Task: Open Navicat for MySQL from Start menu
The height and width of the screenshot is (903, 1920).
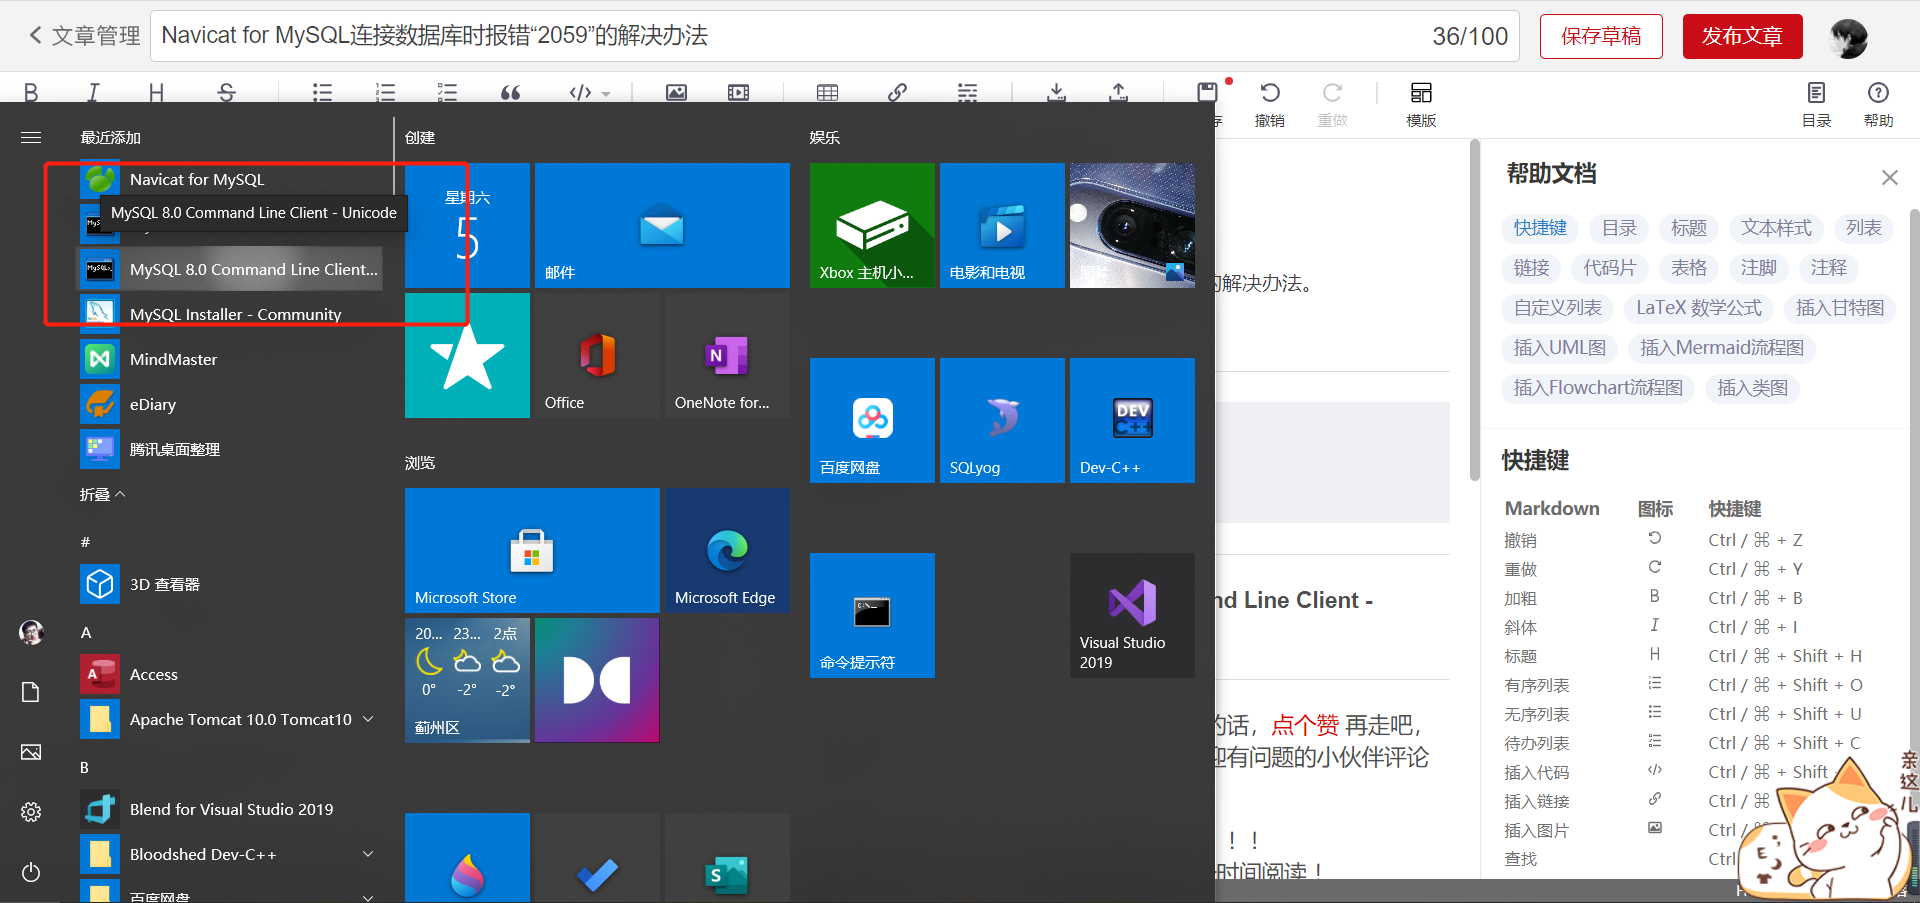Action: tap(230, 180)
